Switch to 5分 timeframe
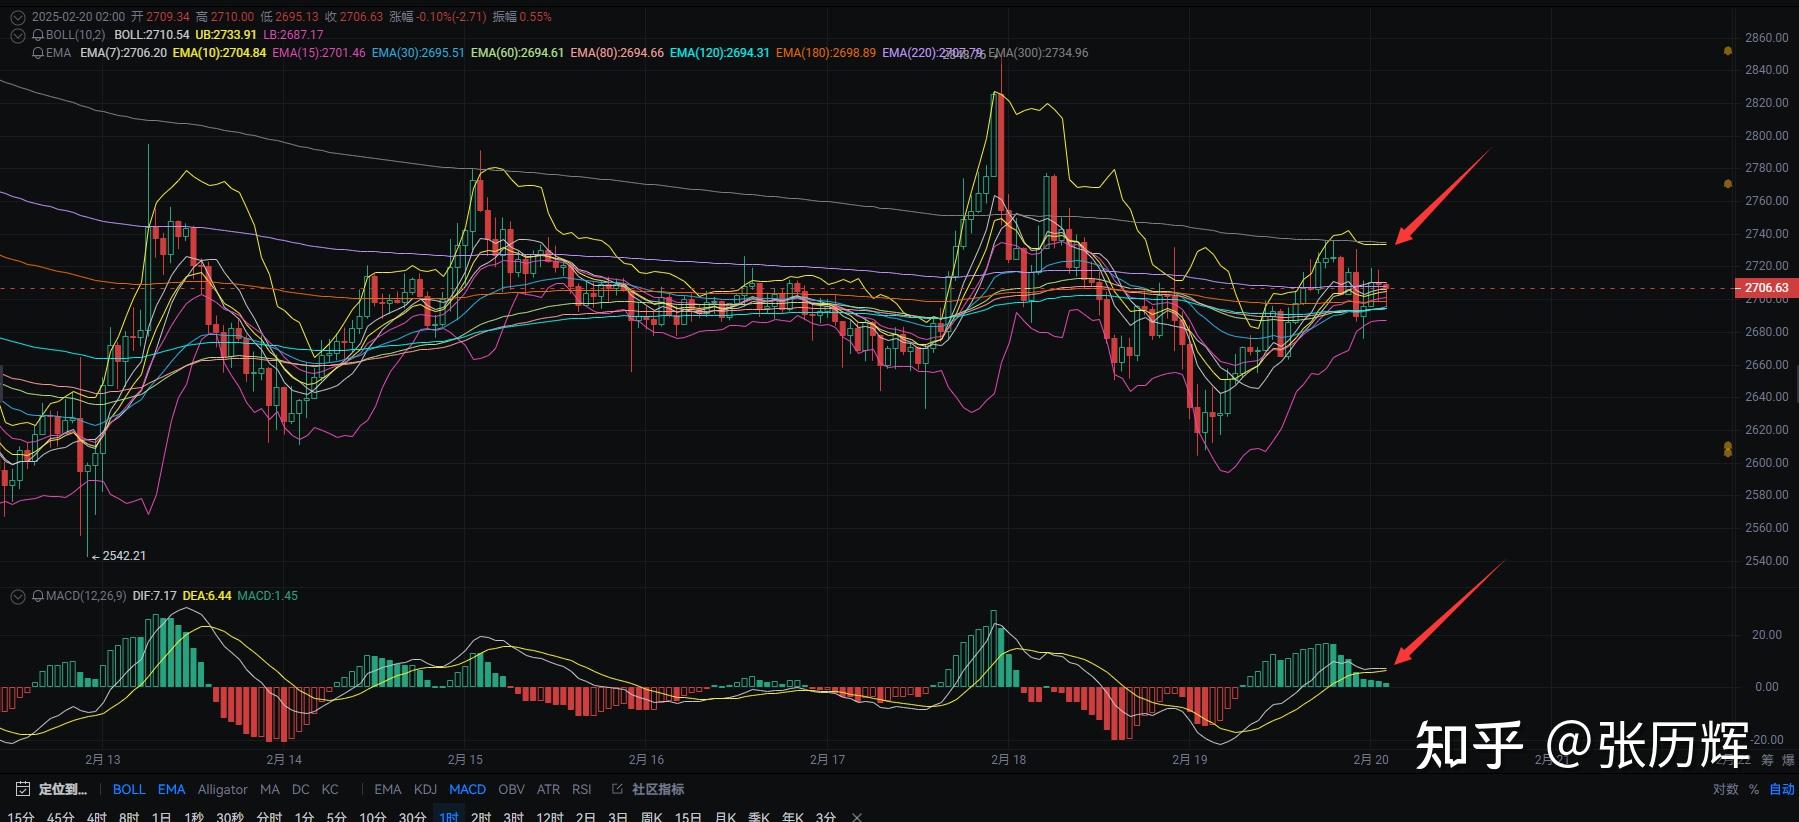 click(x=336, y=816)
